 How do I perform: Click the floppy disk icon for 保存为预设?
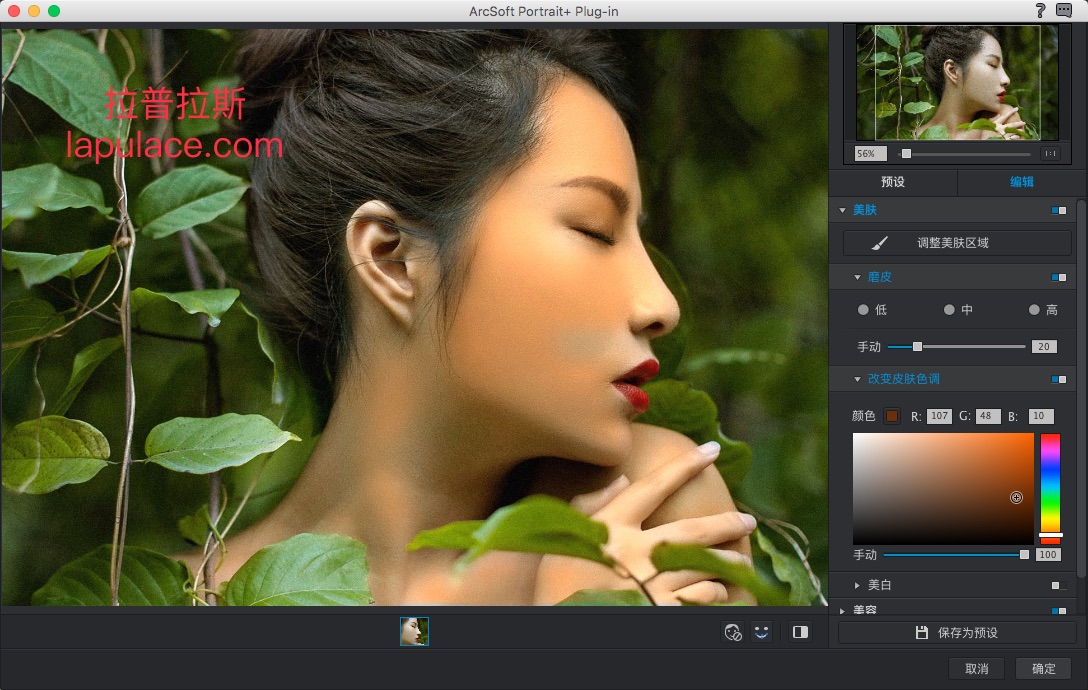(922, 633)
